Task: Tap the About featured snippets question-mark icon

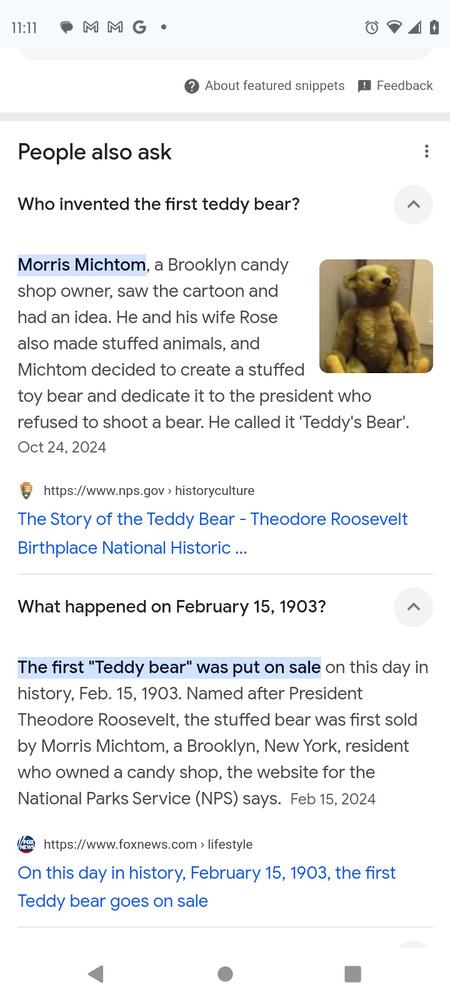Action: (x=191, y=86)
